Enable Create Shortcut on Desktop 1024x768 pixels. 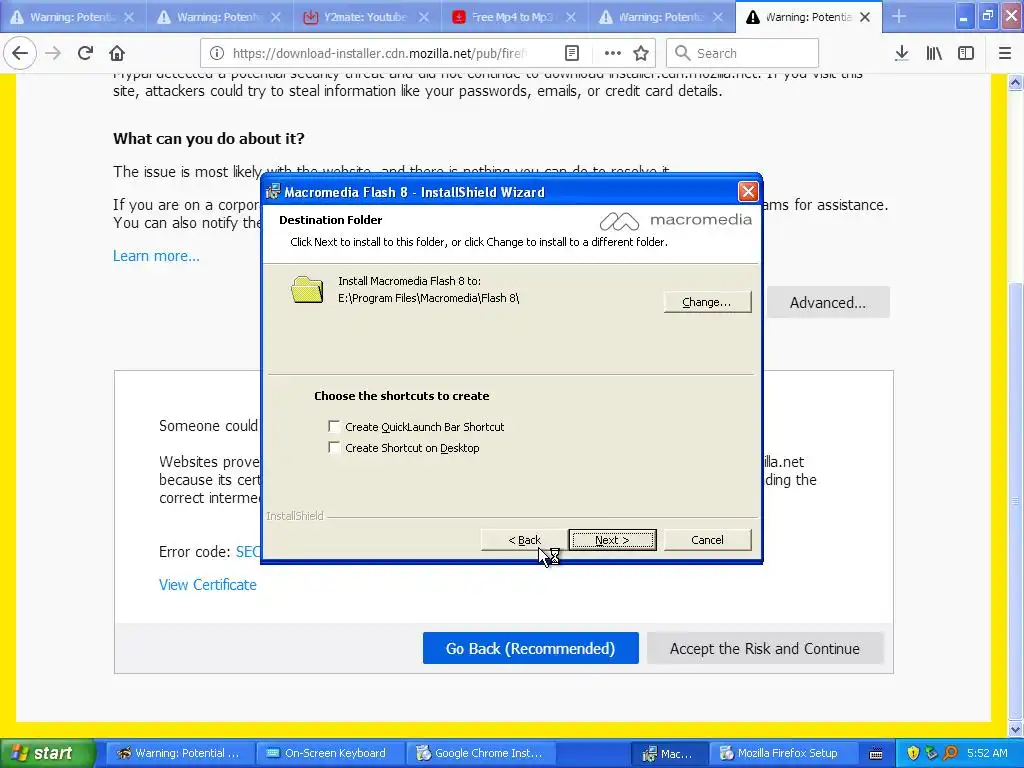(x=334, y=447)
